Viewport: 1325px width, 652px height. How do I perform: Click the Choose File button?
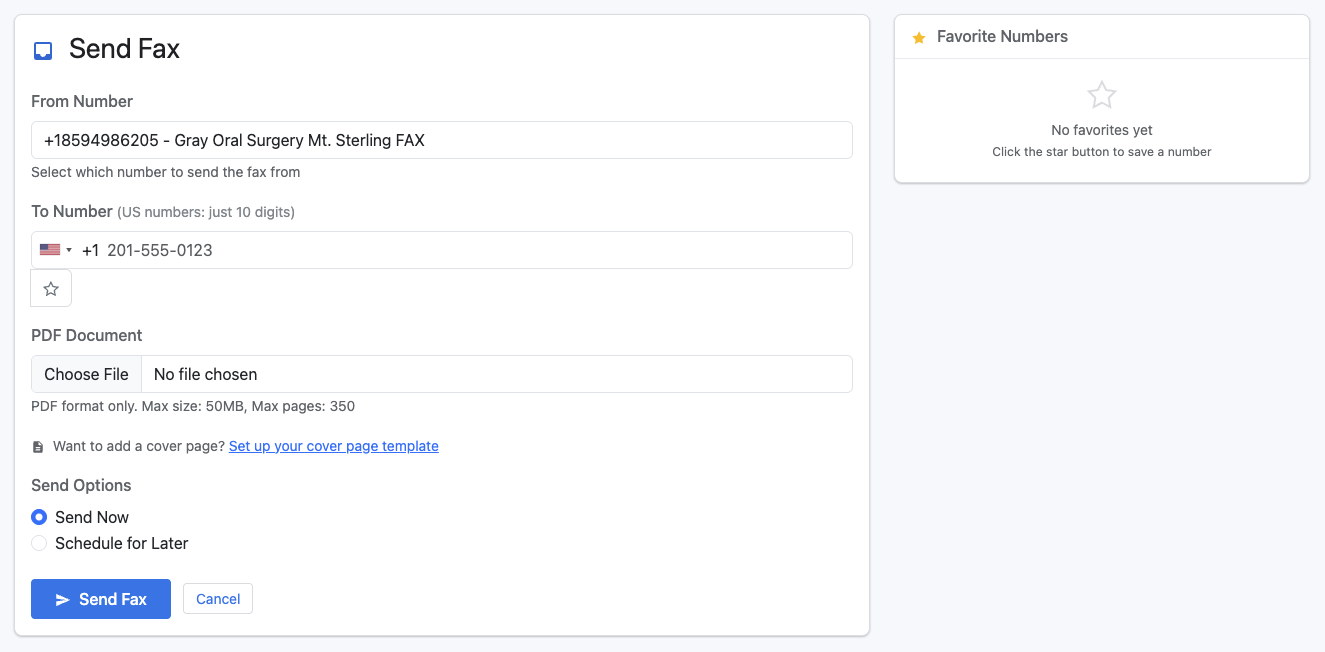[x=86, y=374]
